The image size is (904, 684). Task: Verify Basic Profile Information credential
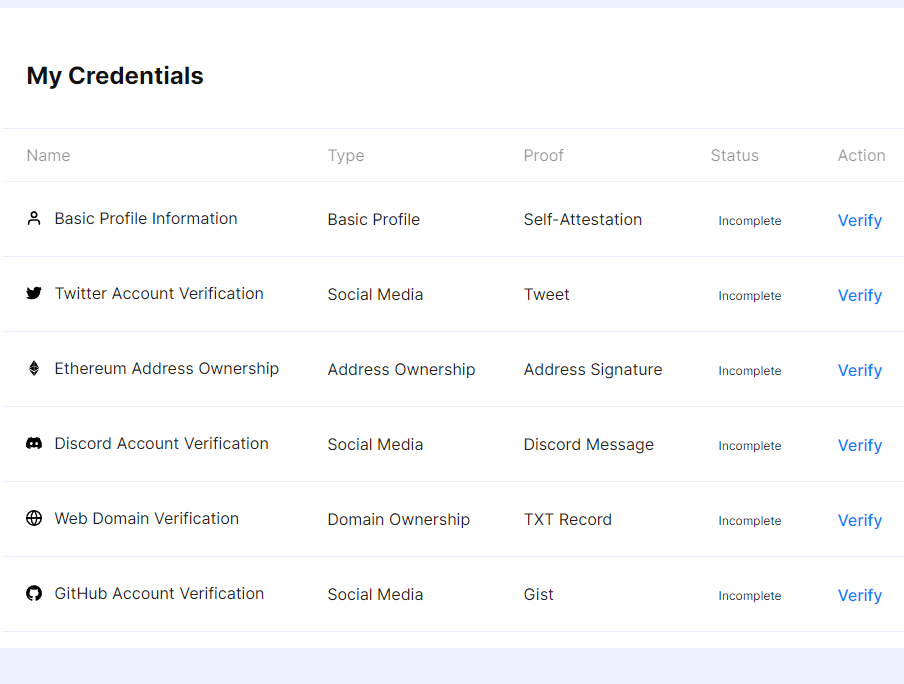coord(860,220)
